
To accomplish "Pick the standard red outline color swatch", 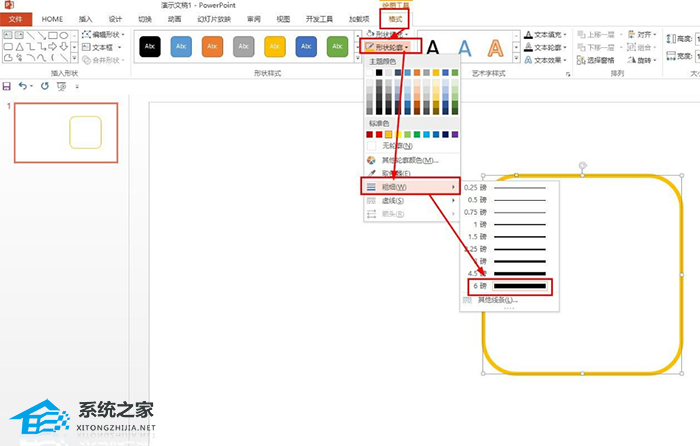I will pos(379,134).
